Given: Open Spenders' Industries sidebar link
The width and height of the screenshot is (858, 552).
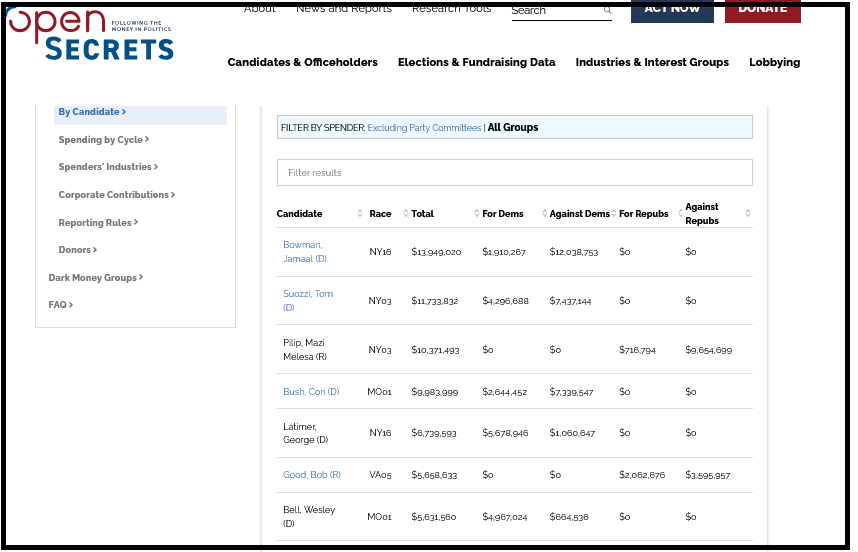Looking at the screenshot, I should pyautogui.click(x=108, y=166).
